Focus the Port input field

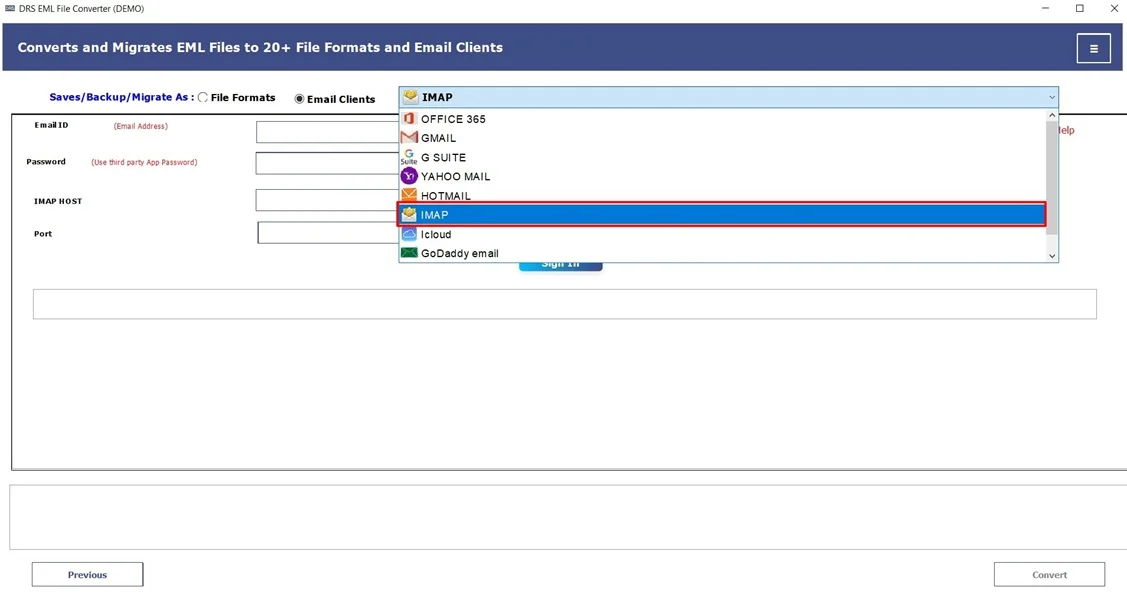tap(328, 232)
